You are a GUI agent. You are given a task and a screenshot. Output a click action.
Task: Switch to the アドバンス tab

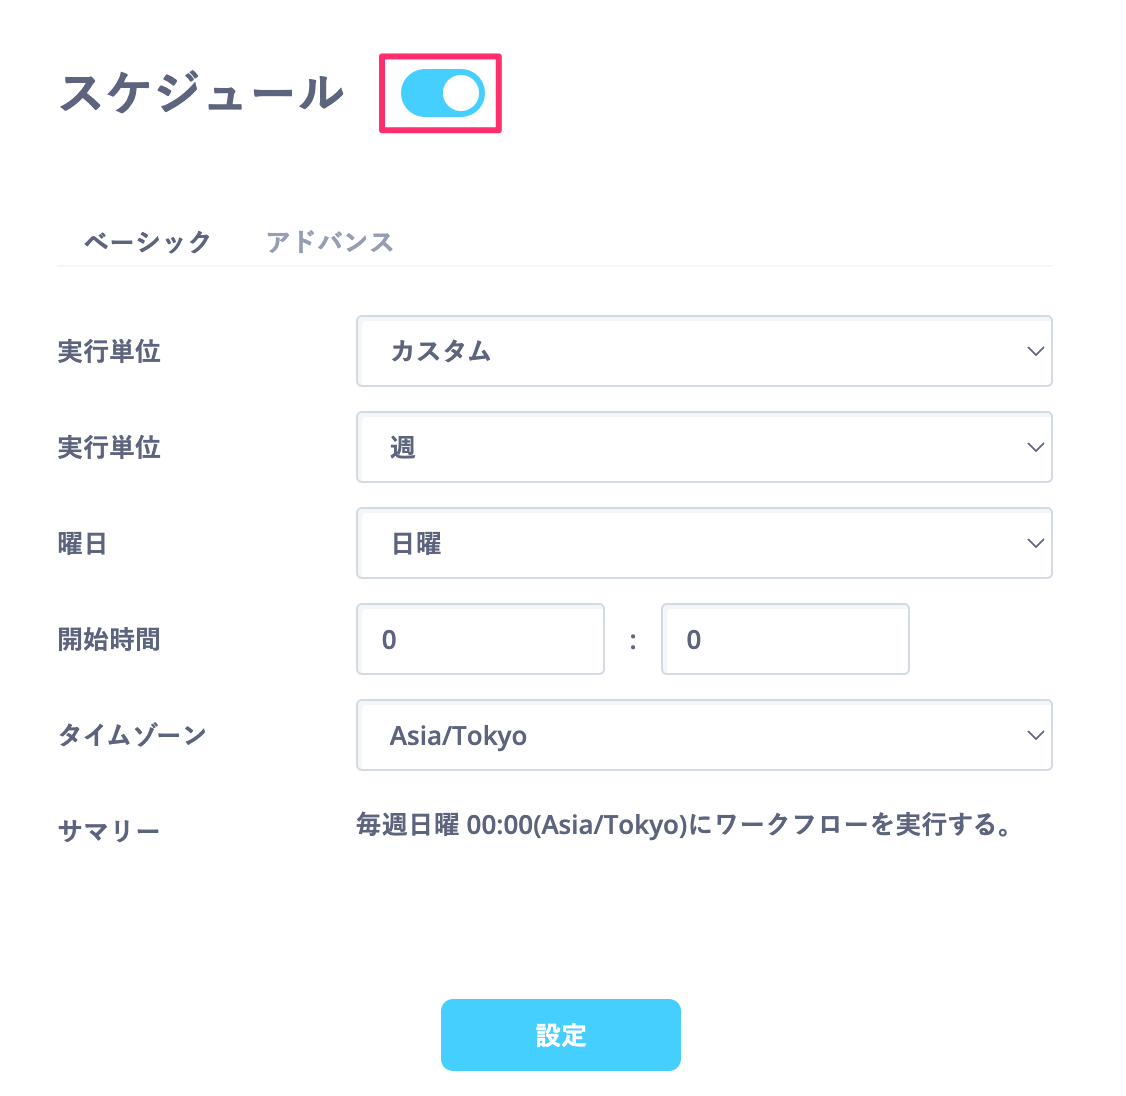pos(330,241)
